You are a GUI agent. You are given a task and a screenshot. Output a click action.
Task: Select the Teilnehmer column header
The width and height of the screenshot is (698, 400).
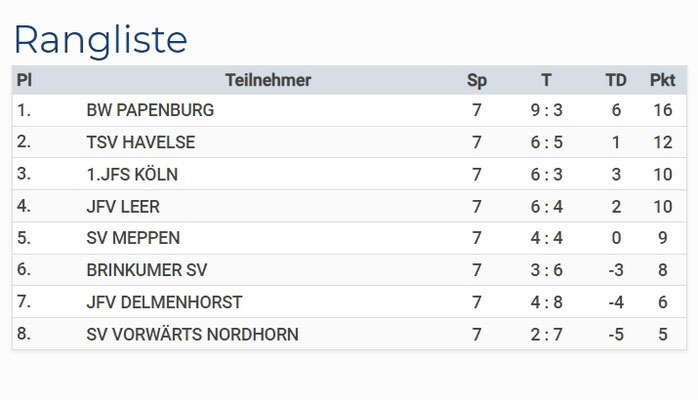[268, 80]
